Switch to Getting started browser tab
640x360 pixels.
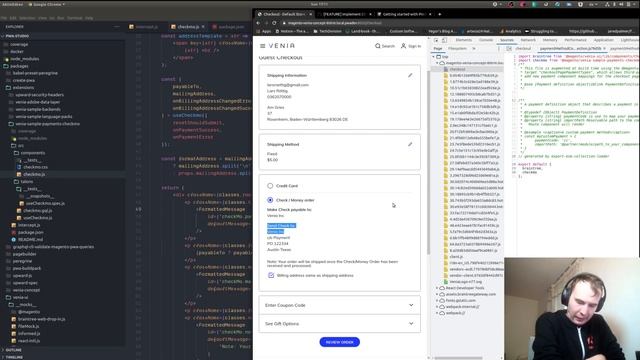click(x=404, y=14)
